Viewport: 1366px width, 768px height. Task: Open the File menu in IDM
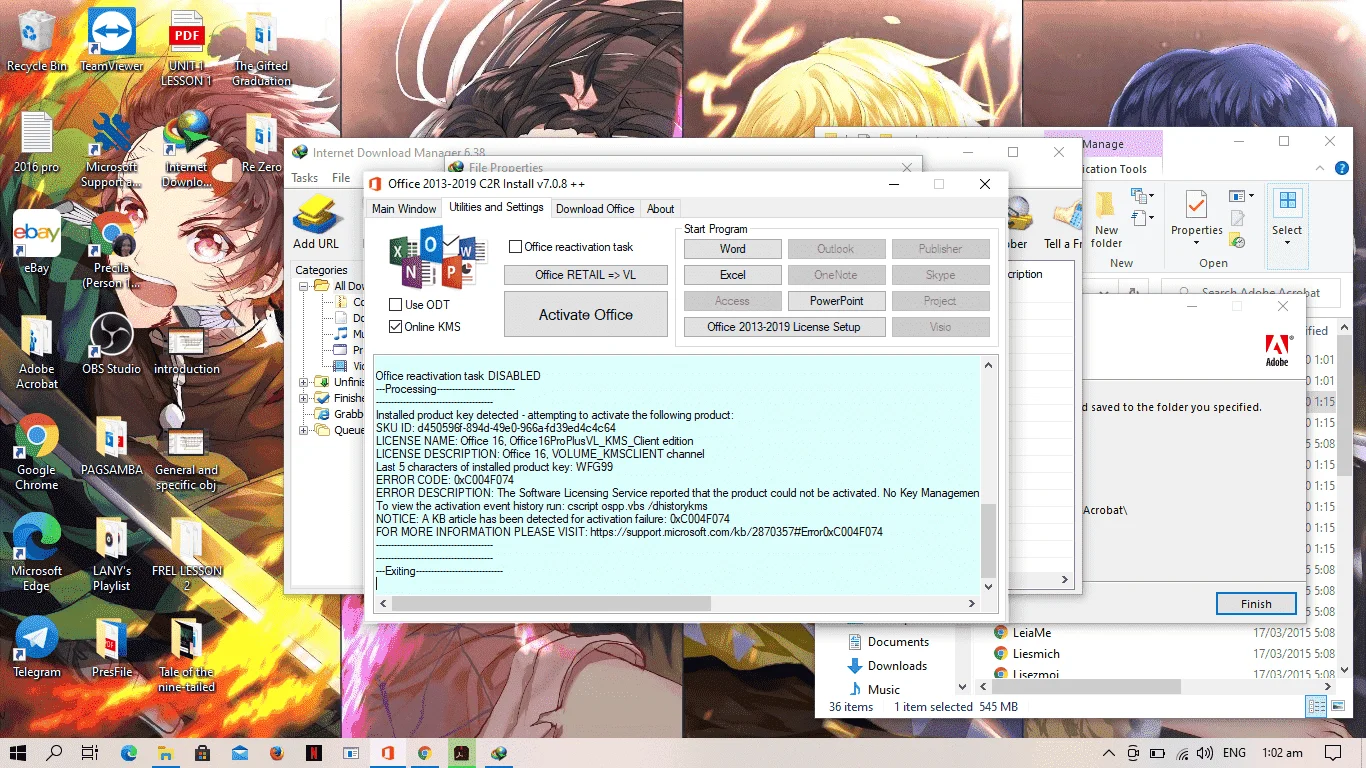click(341, 178)
